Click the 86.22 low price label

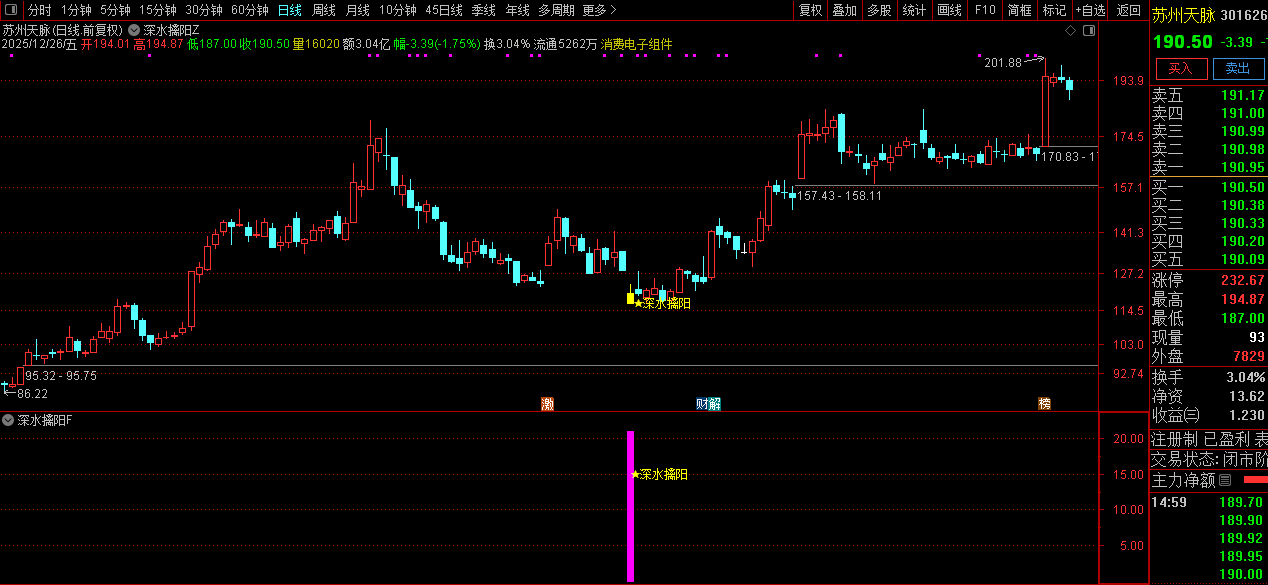33,394
